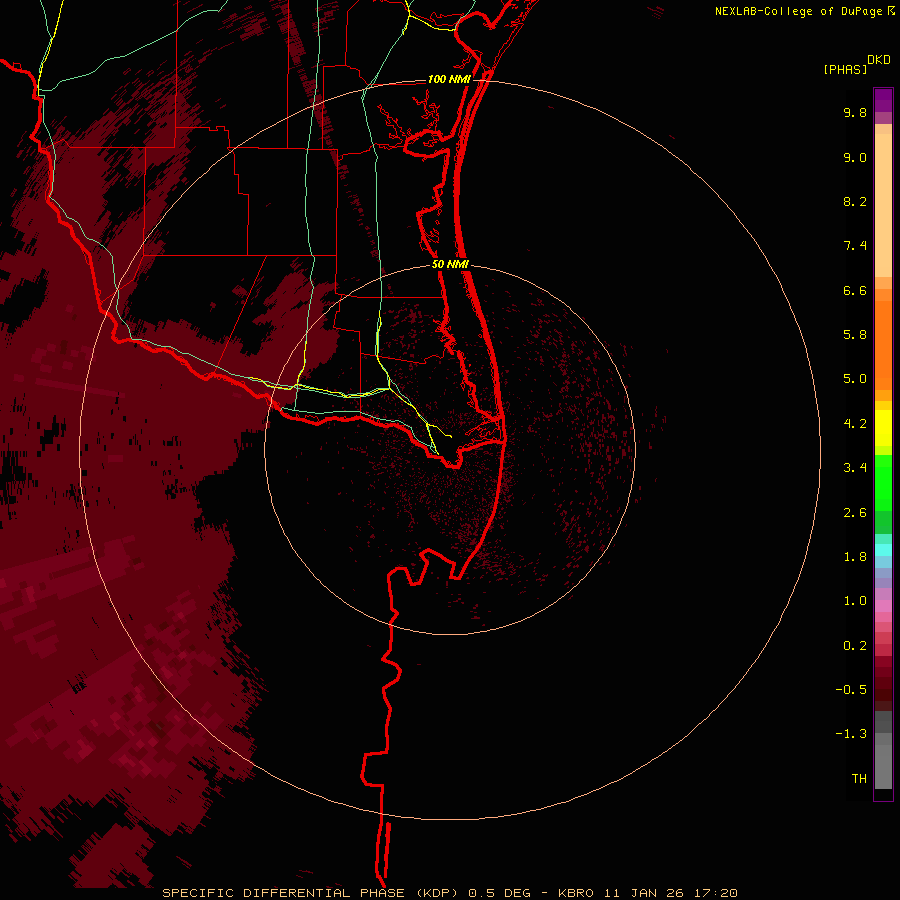900x900 pixels.
Task: Click the 7.4 legend value
Action: (x=855, y=246)
